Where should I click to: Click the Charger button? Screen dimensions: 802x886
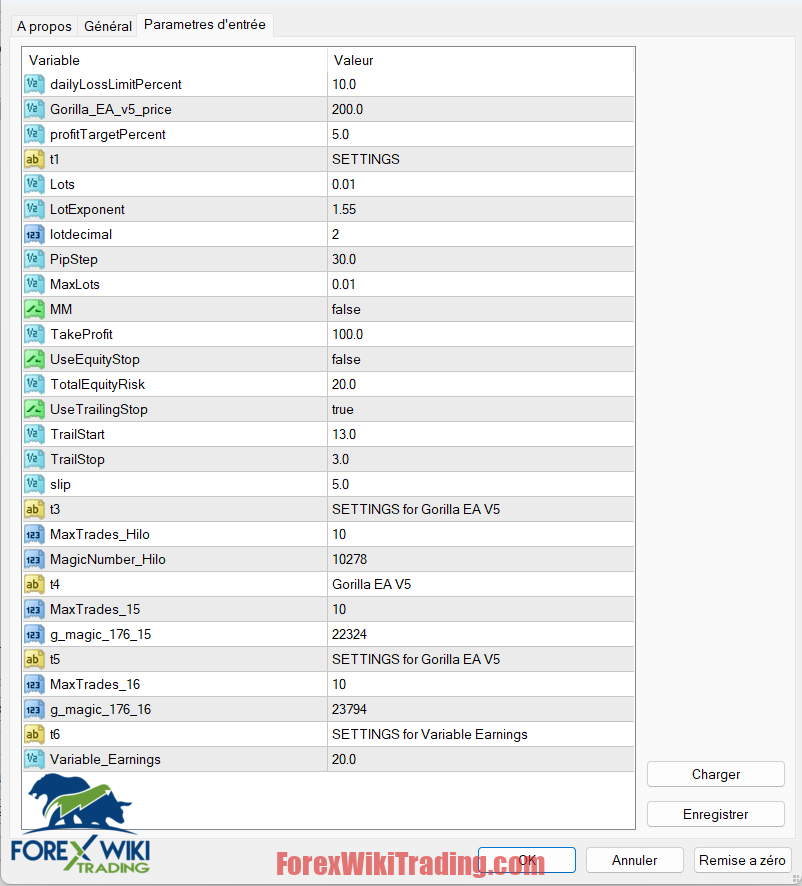tap(716, 774)
